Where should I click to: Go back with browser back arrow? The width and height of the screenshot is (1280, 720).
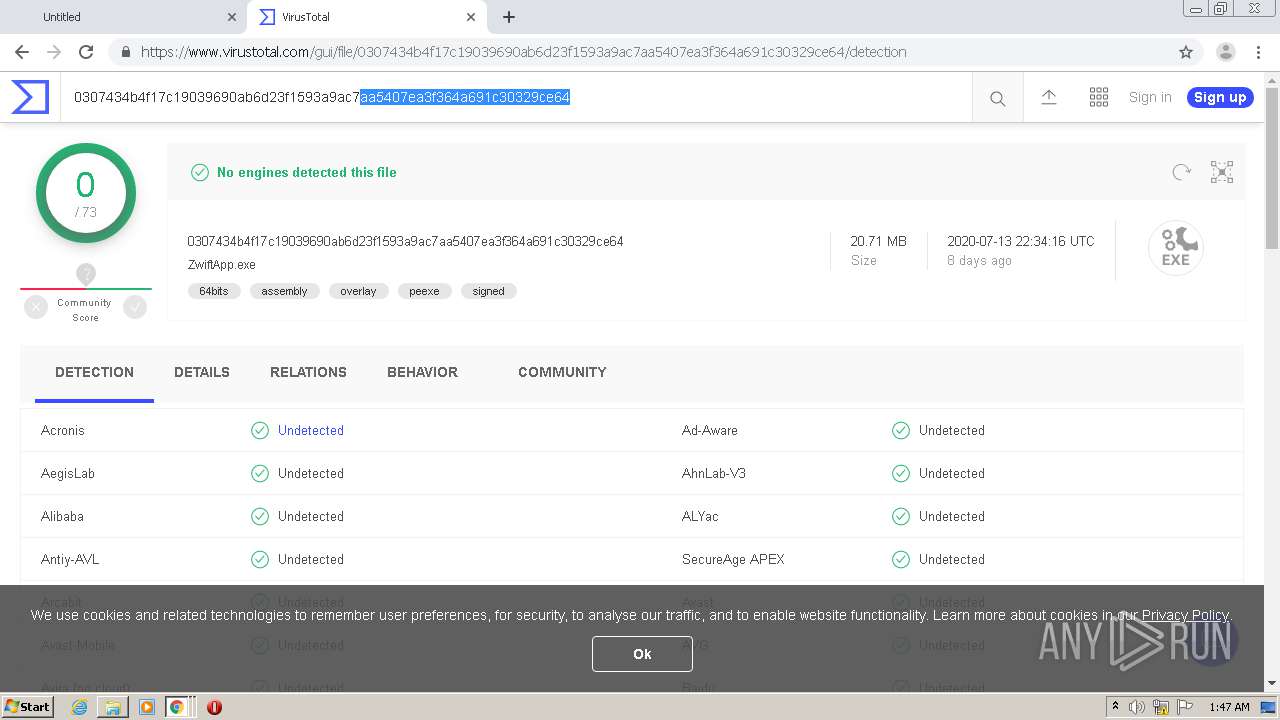(x=22, y=52)
